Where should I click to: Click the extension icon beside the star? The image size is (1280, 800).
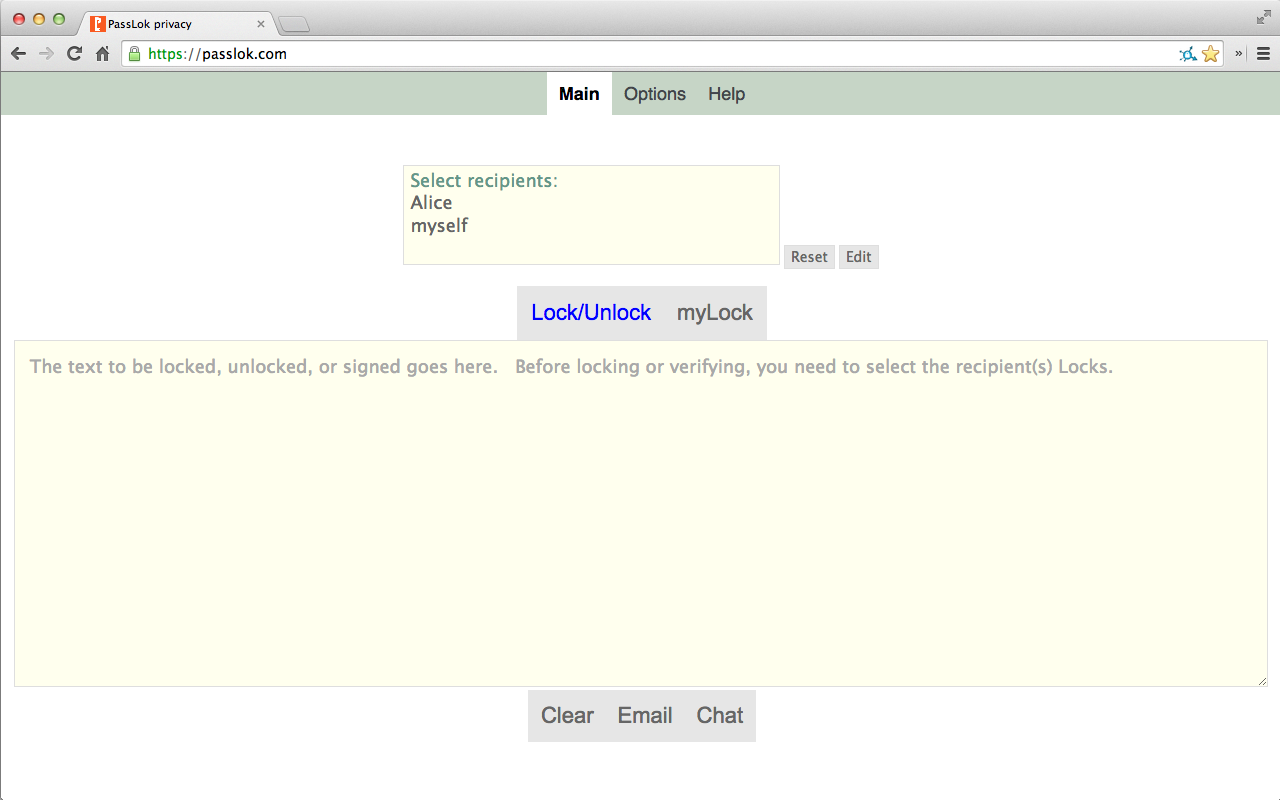[x=1187, y=54]
